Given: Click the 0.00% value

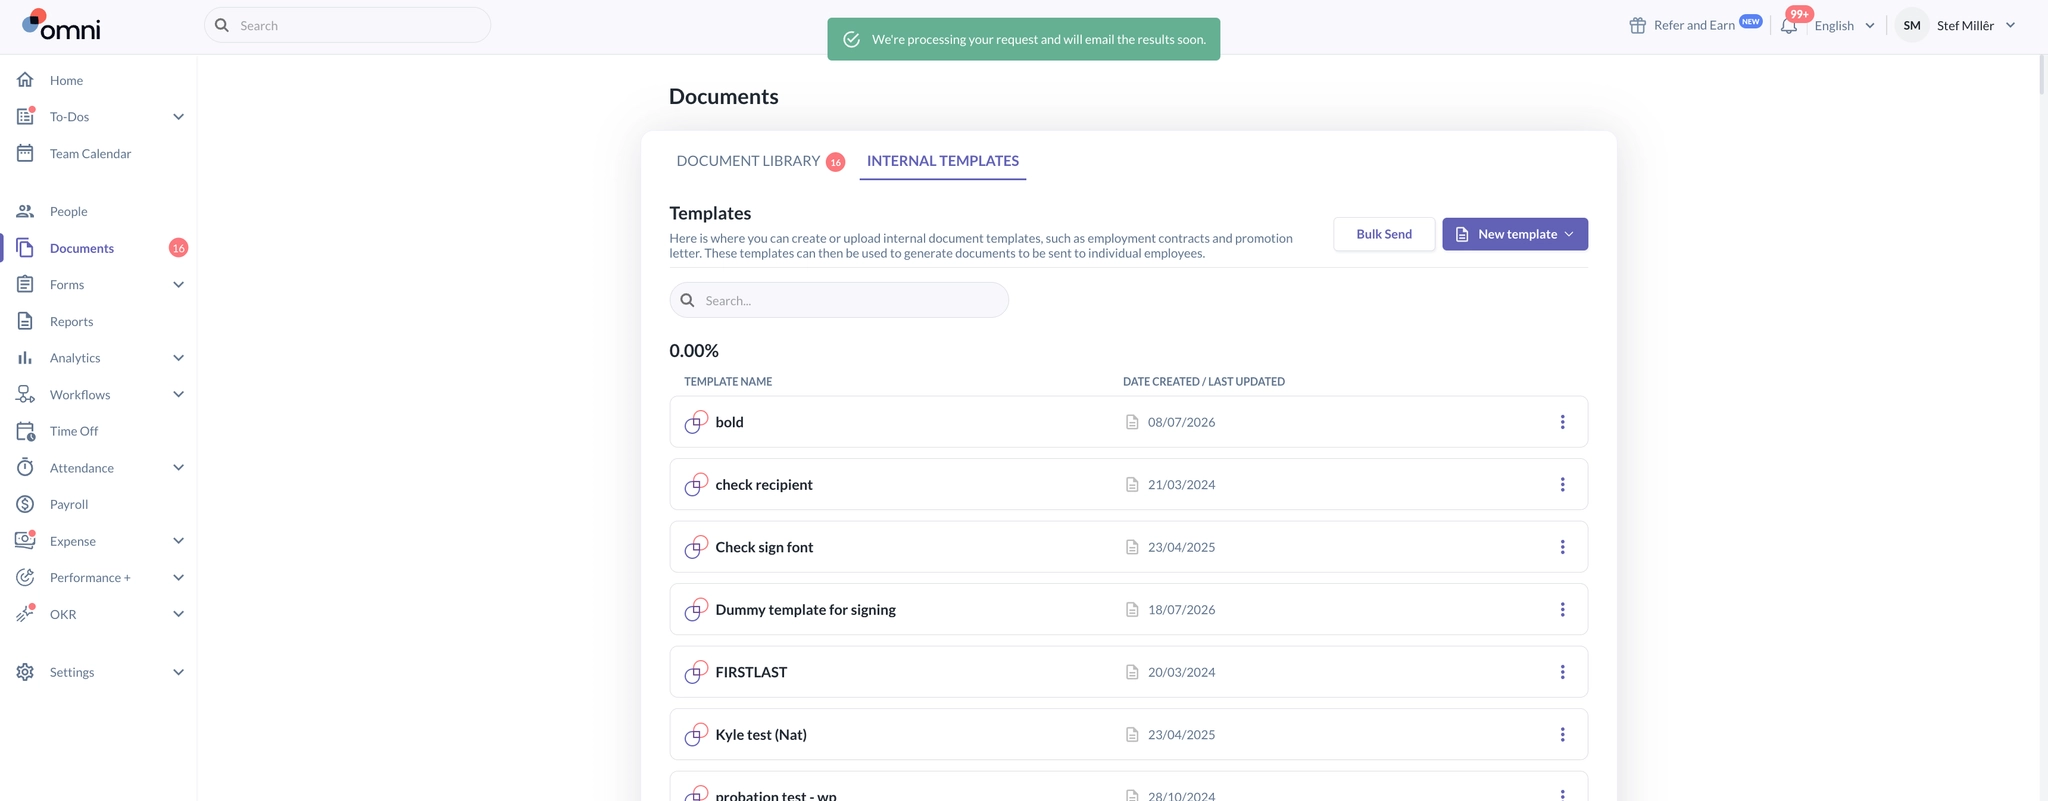Looking at the screenshot, I should pyautogui.click(x=694, y=350).
